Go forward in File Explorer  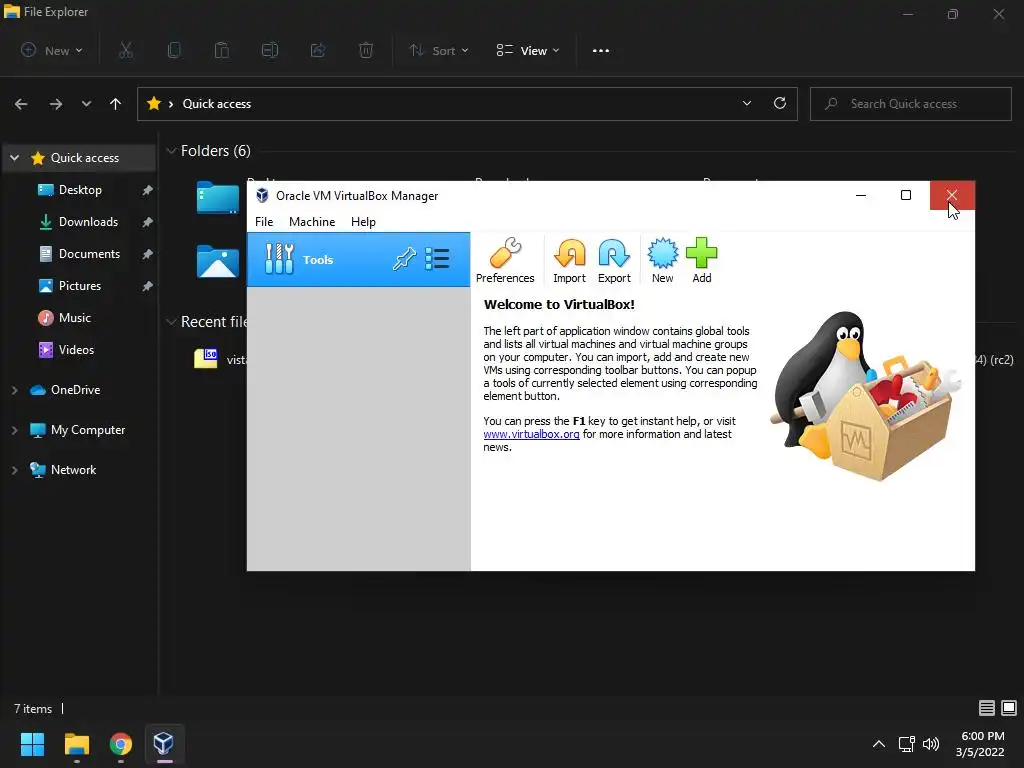(x=56, y=104)
